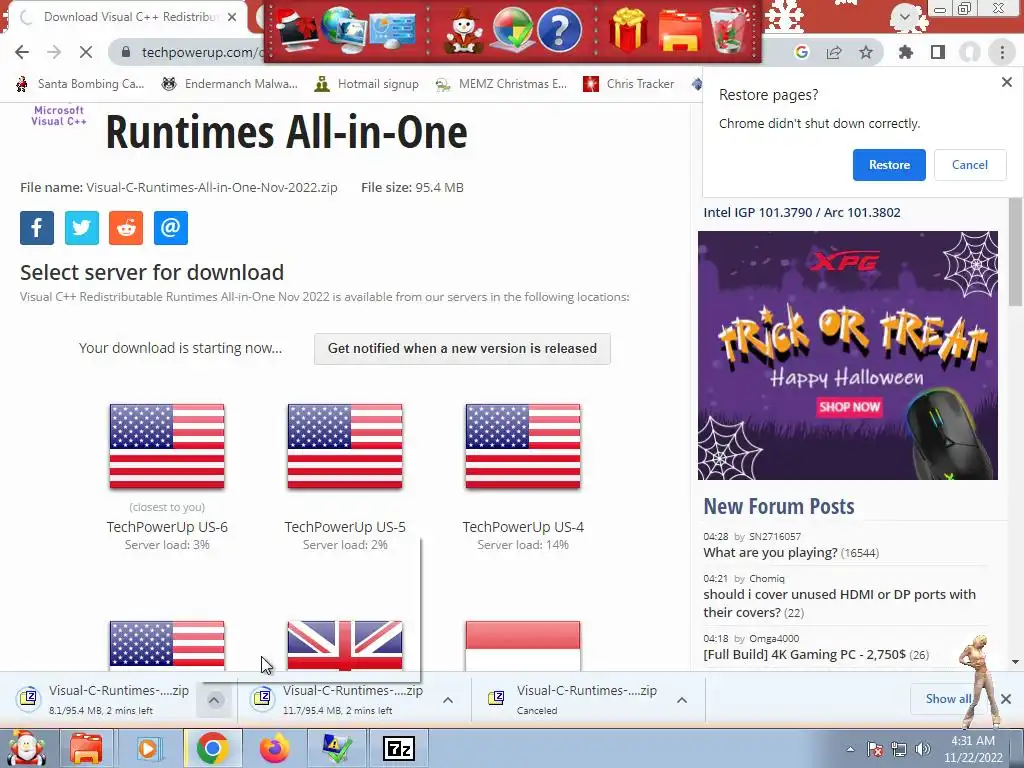Click the Intel IGP 101.3790 link
Viewport: 1024px width, 768px height.
coord(801,212)
